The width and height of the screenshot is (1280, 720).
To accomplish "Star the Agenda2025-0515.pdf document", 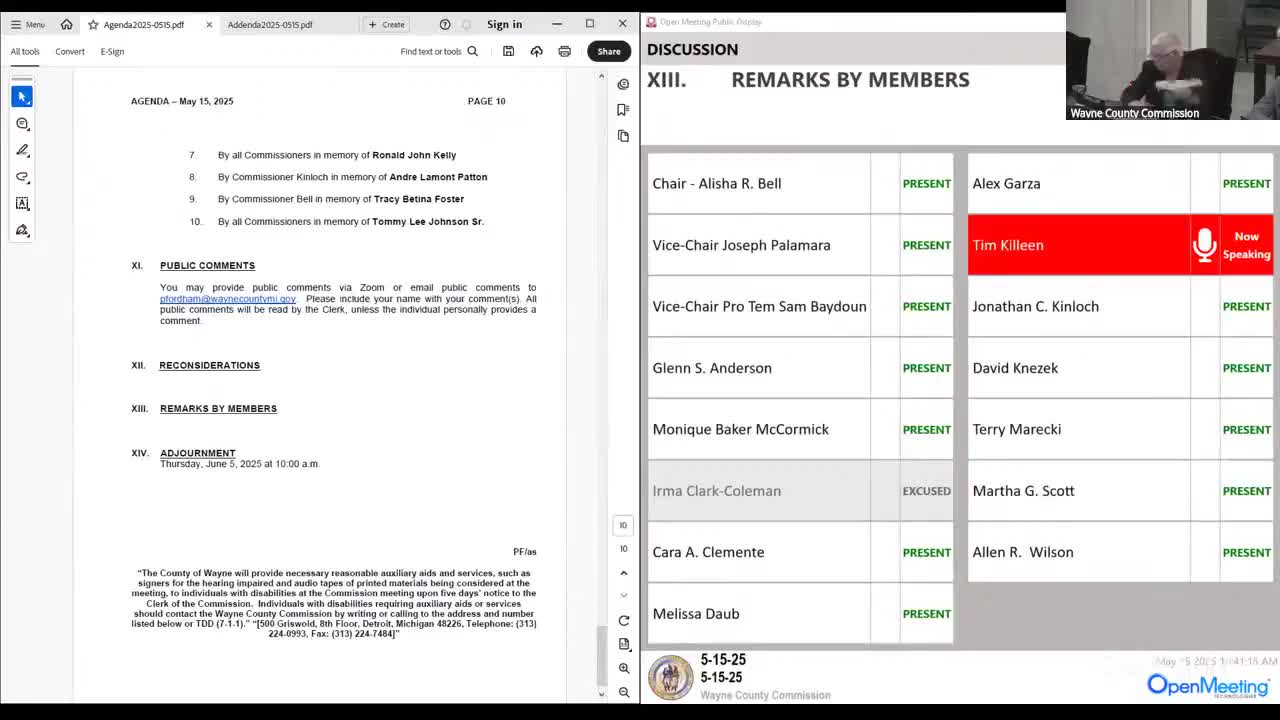I will (92, 24).
